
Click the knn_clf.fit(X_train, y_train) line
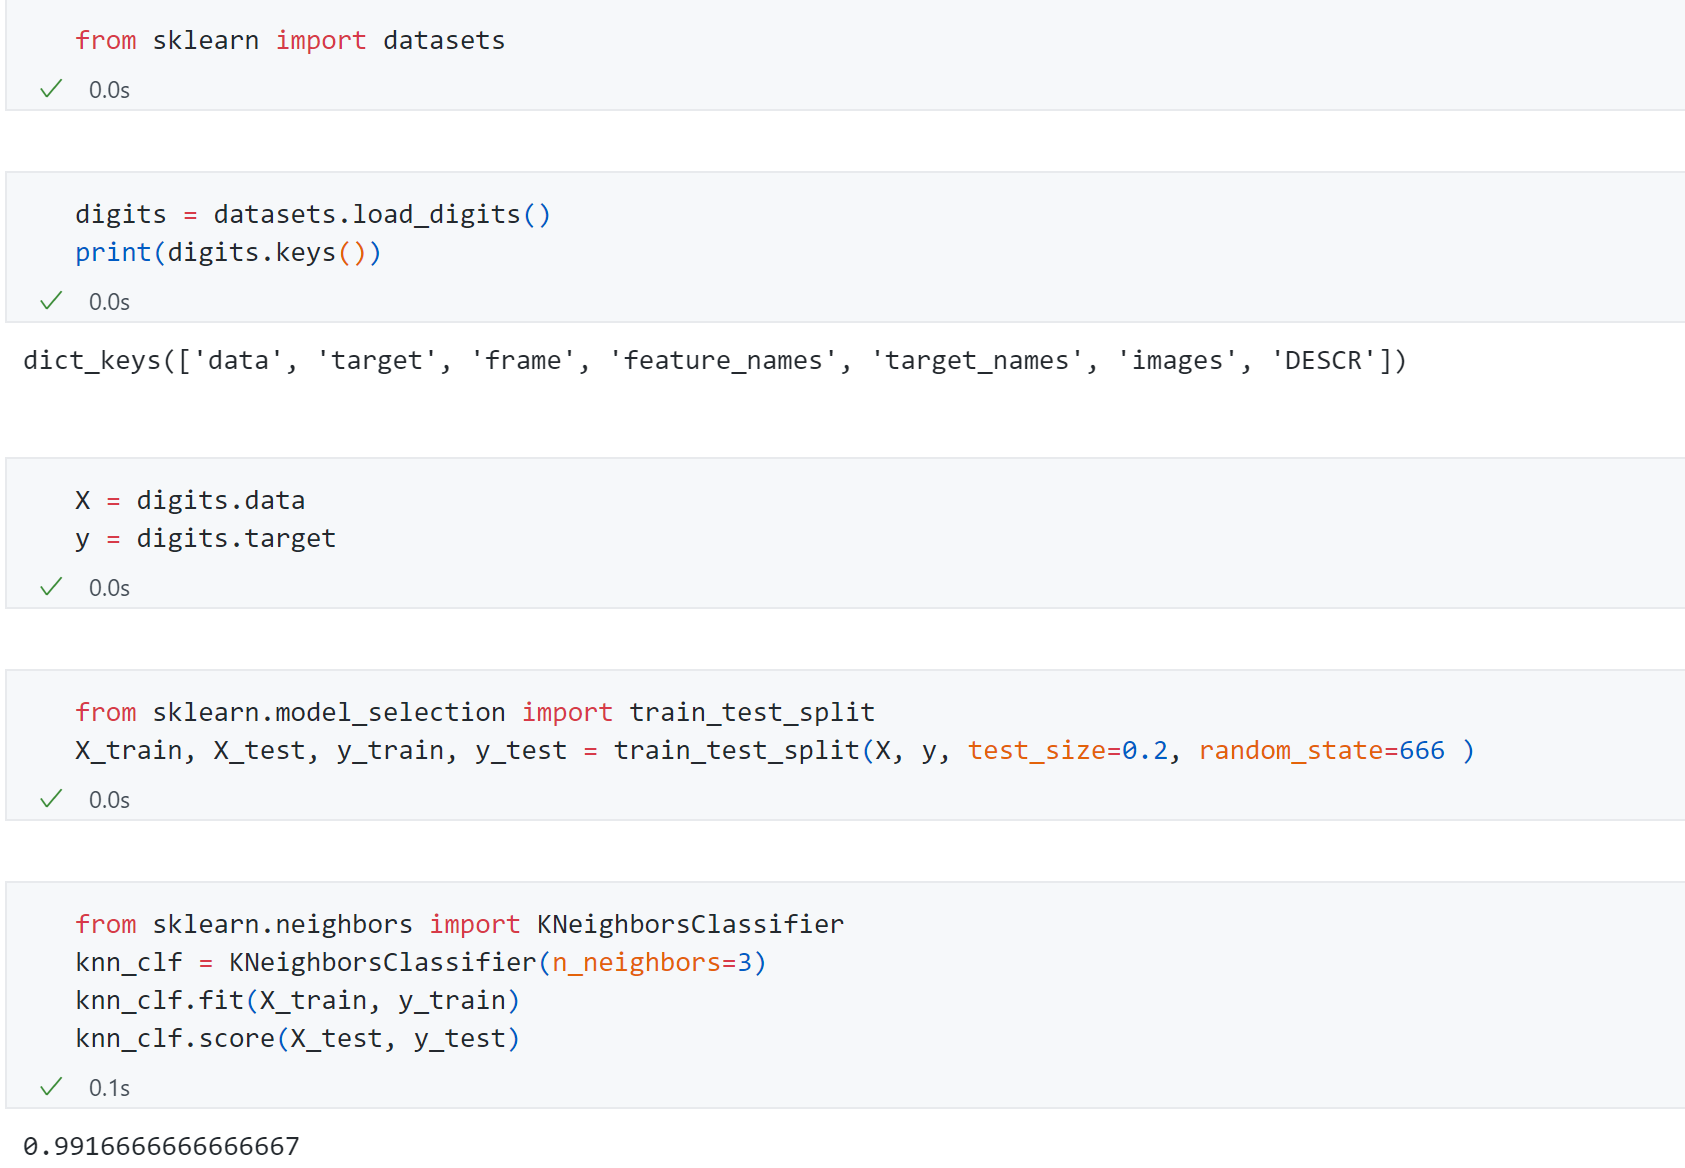pyautogui.click(x=297, y=1001)
